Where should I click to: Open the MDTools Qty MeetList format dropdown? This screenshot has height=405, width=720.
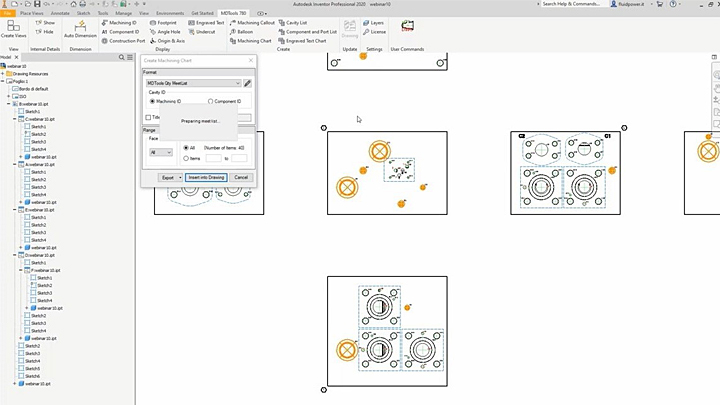[193, 83]
